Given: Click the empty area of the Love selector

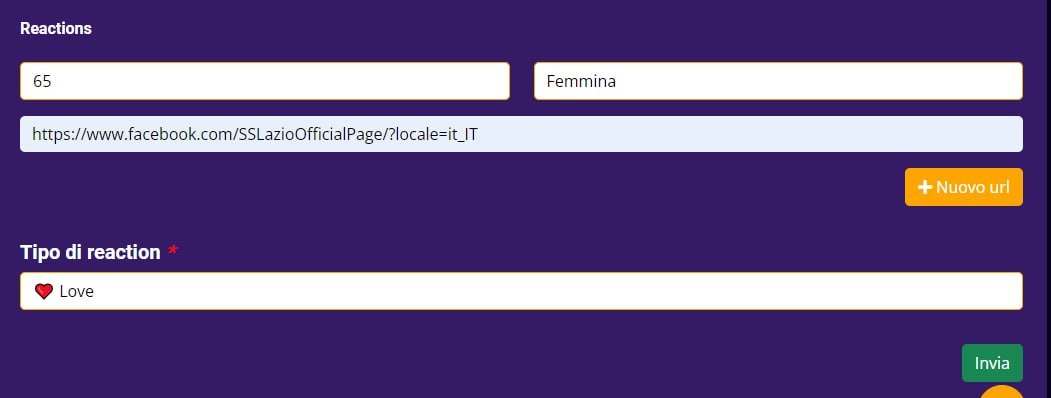Looking at the screenshot, I should pyautogui.click(x=556, y=291).
